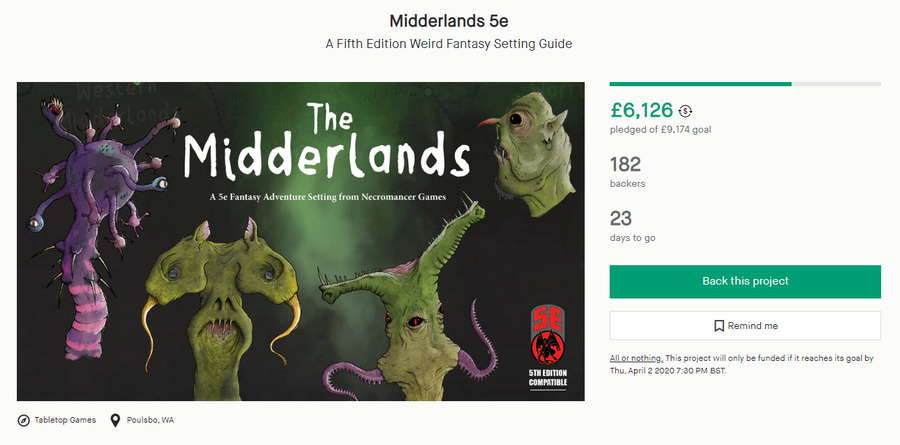Click the 182 backers count
Viewport: 900px width, 445px height.
(625, 164)
